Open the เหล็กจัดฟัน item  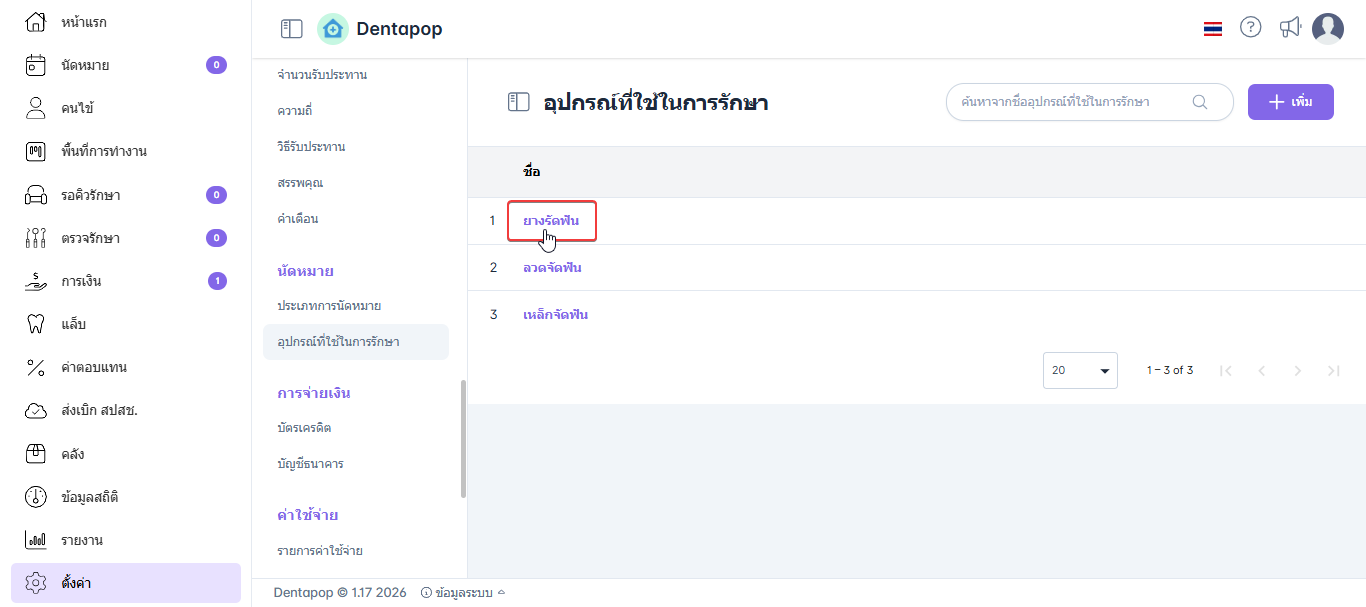[x=555, y=315]
